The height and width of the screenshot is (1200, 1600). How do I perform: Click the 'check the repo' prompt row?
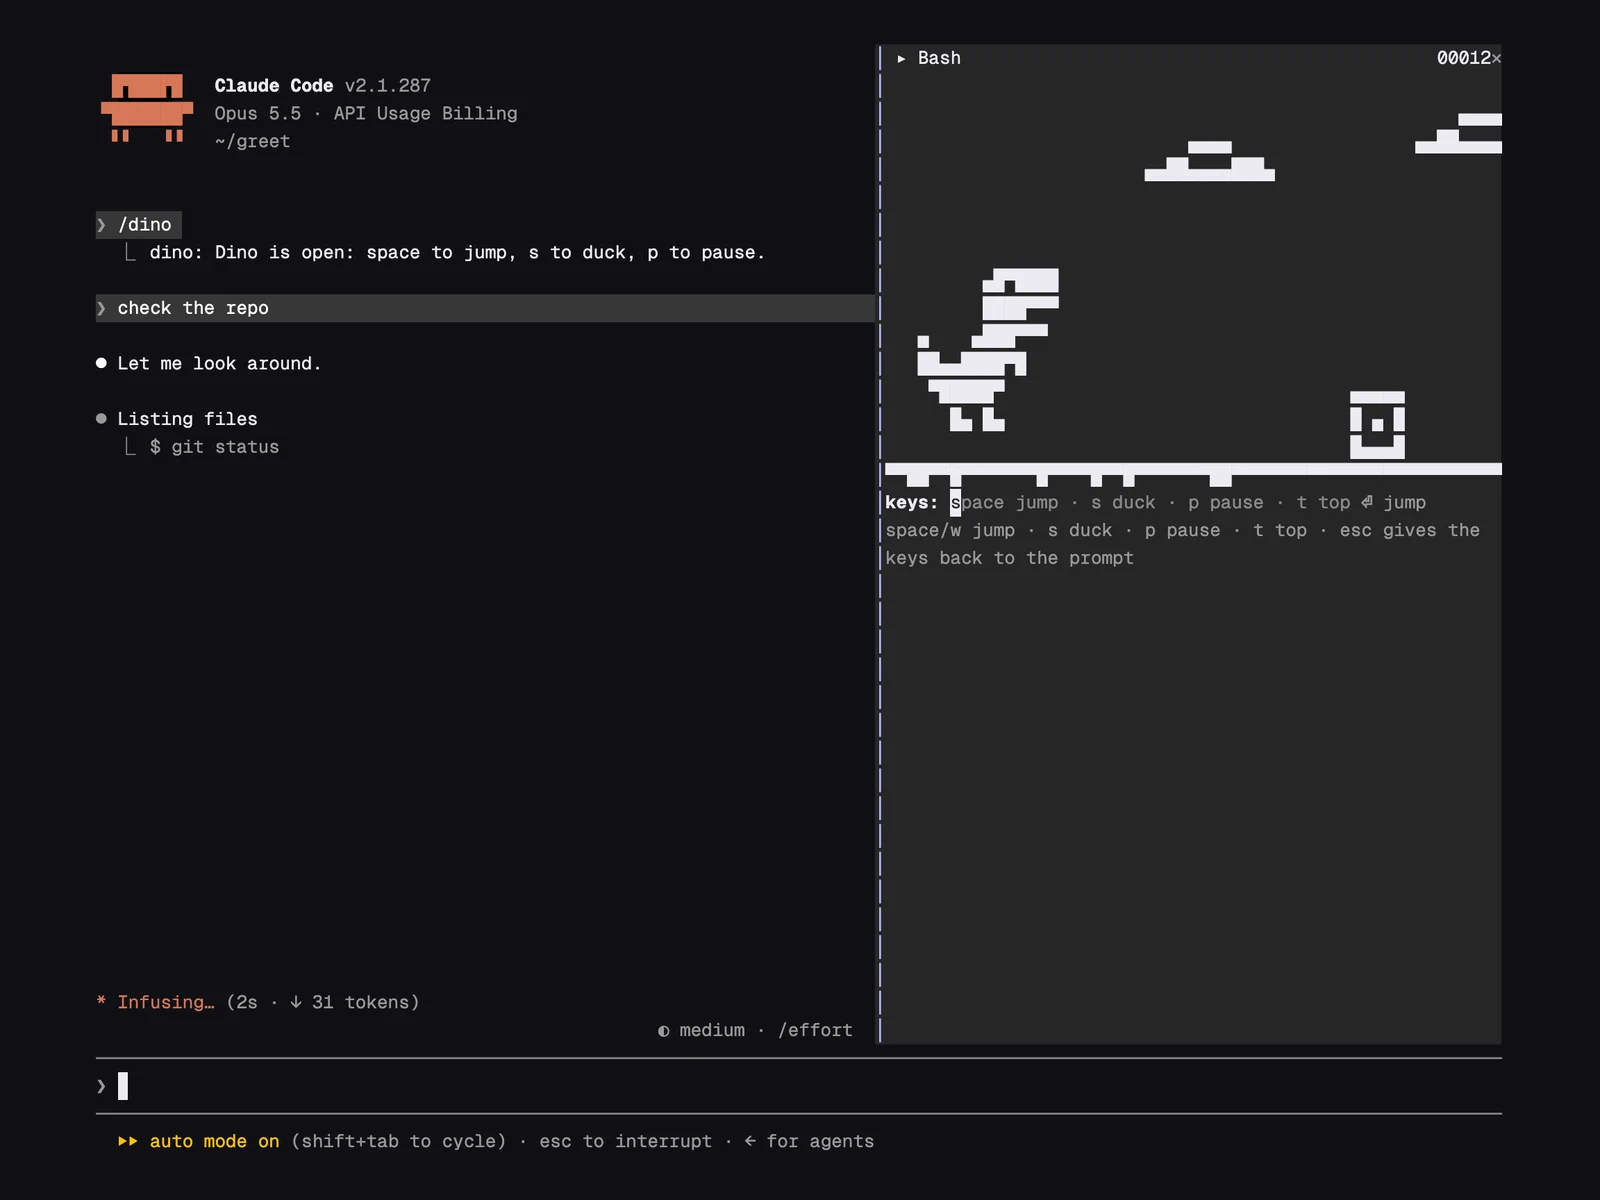click(485, 308)
